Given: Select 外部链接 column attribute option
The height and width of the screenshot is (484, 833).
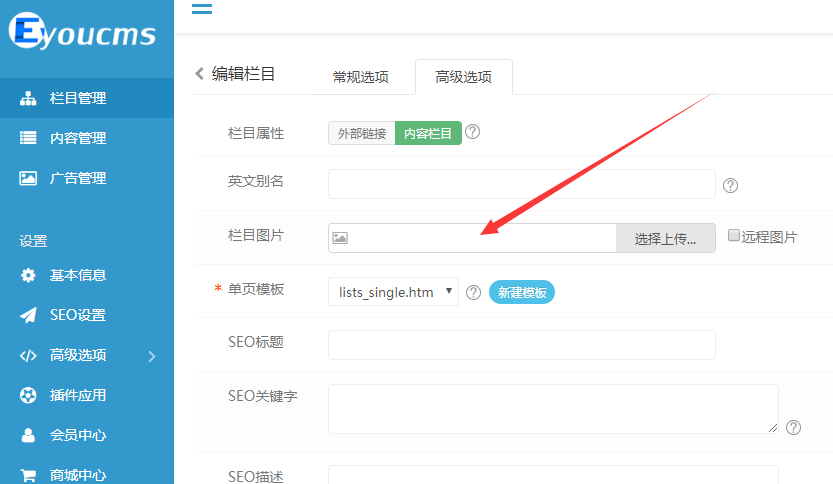Looking at the screenshot, I should 361,133.
